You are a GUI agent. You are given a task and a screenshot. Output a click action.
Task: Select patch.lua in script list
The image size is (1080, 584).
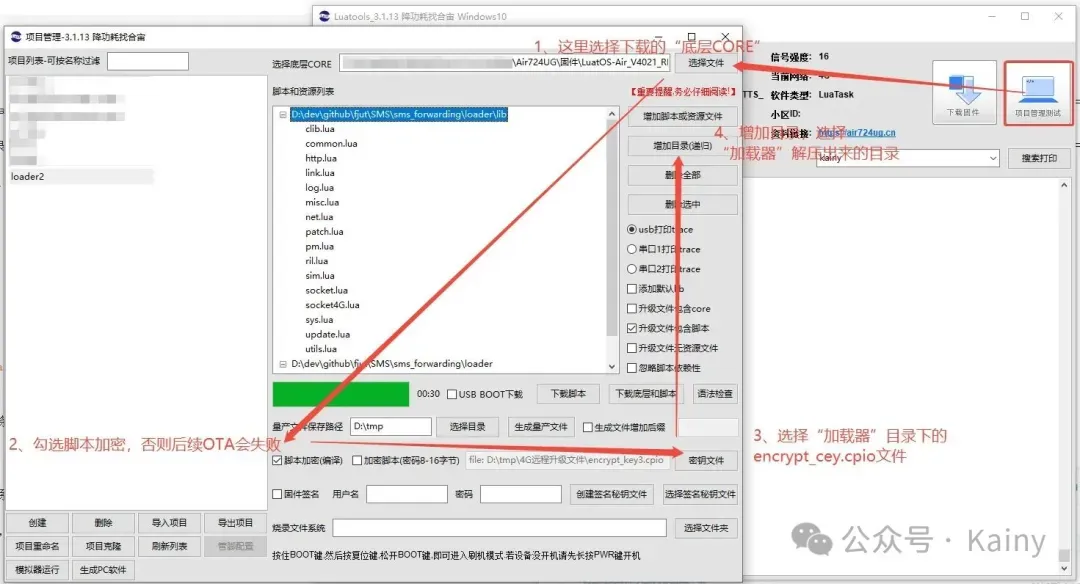[324, 231]
